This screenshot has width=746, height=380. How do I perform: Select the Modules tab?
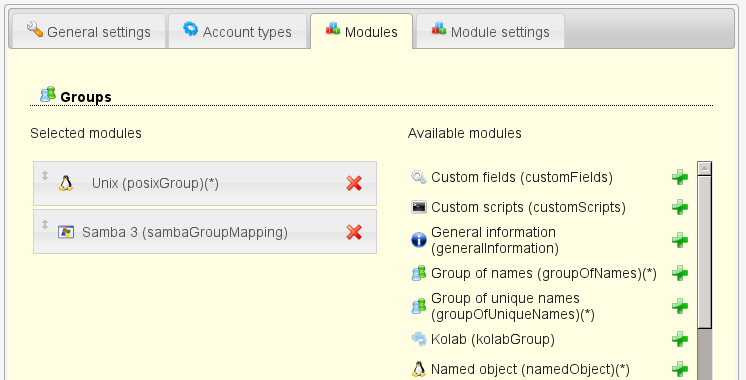pyautogui.click(x=362, y=31)
